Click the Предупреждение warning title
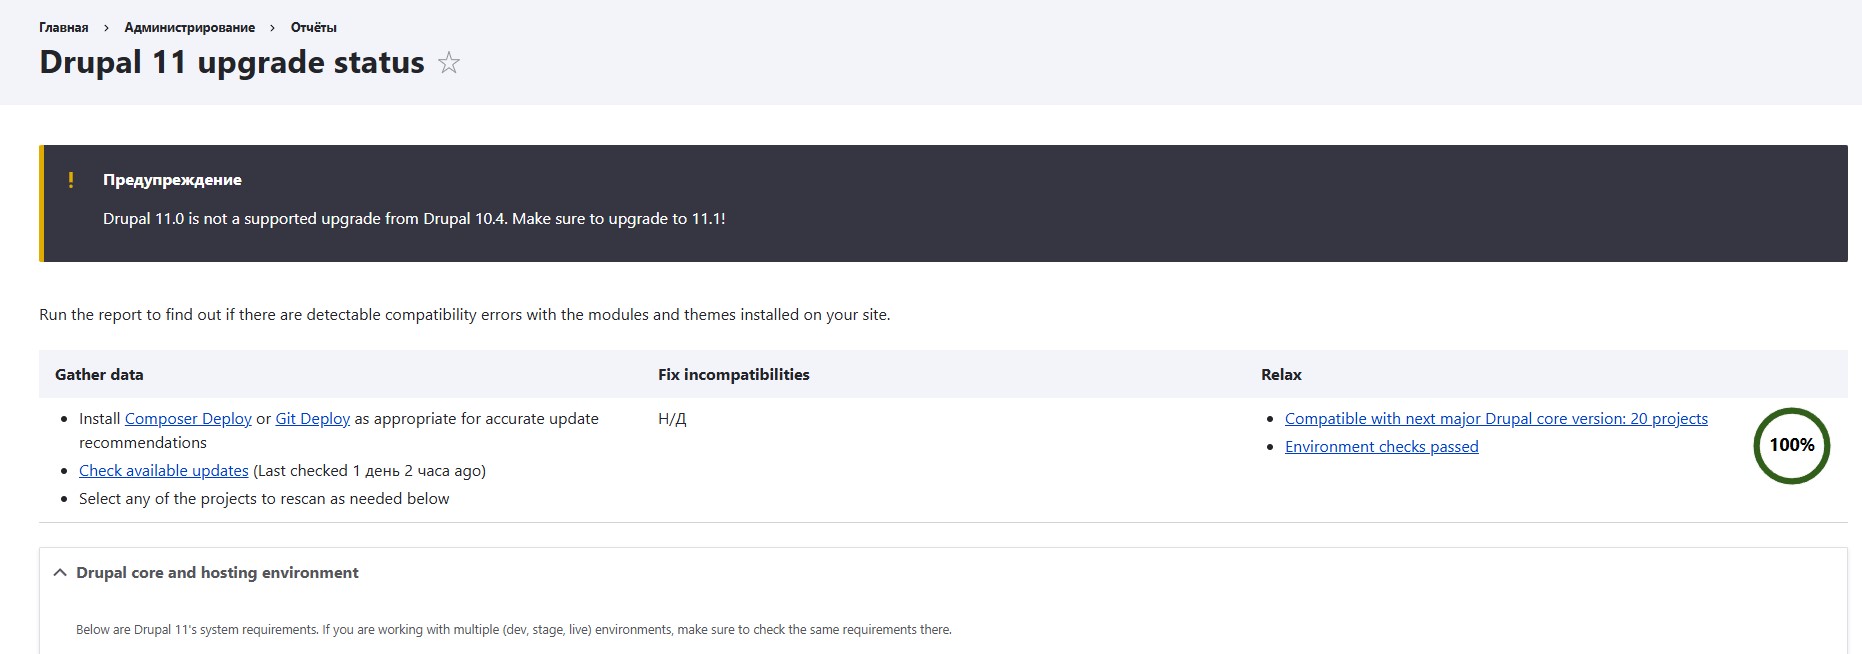The image size is (1862, 654). [172, 180]
